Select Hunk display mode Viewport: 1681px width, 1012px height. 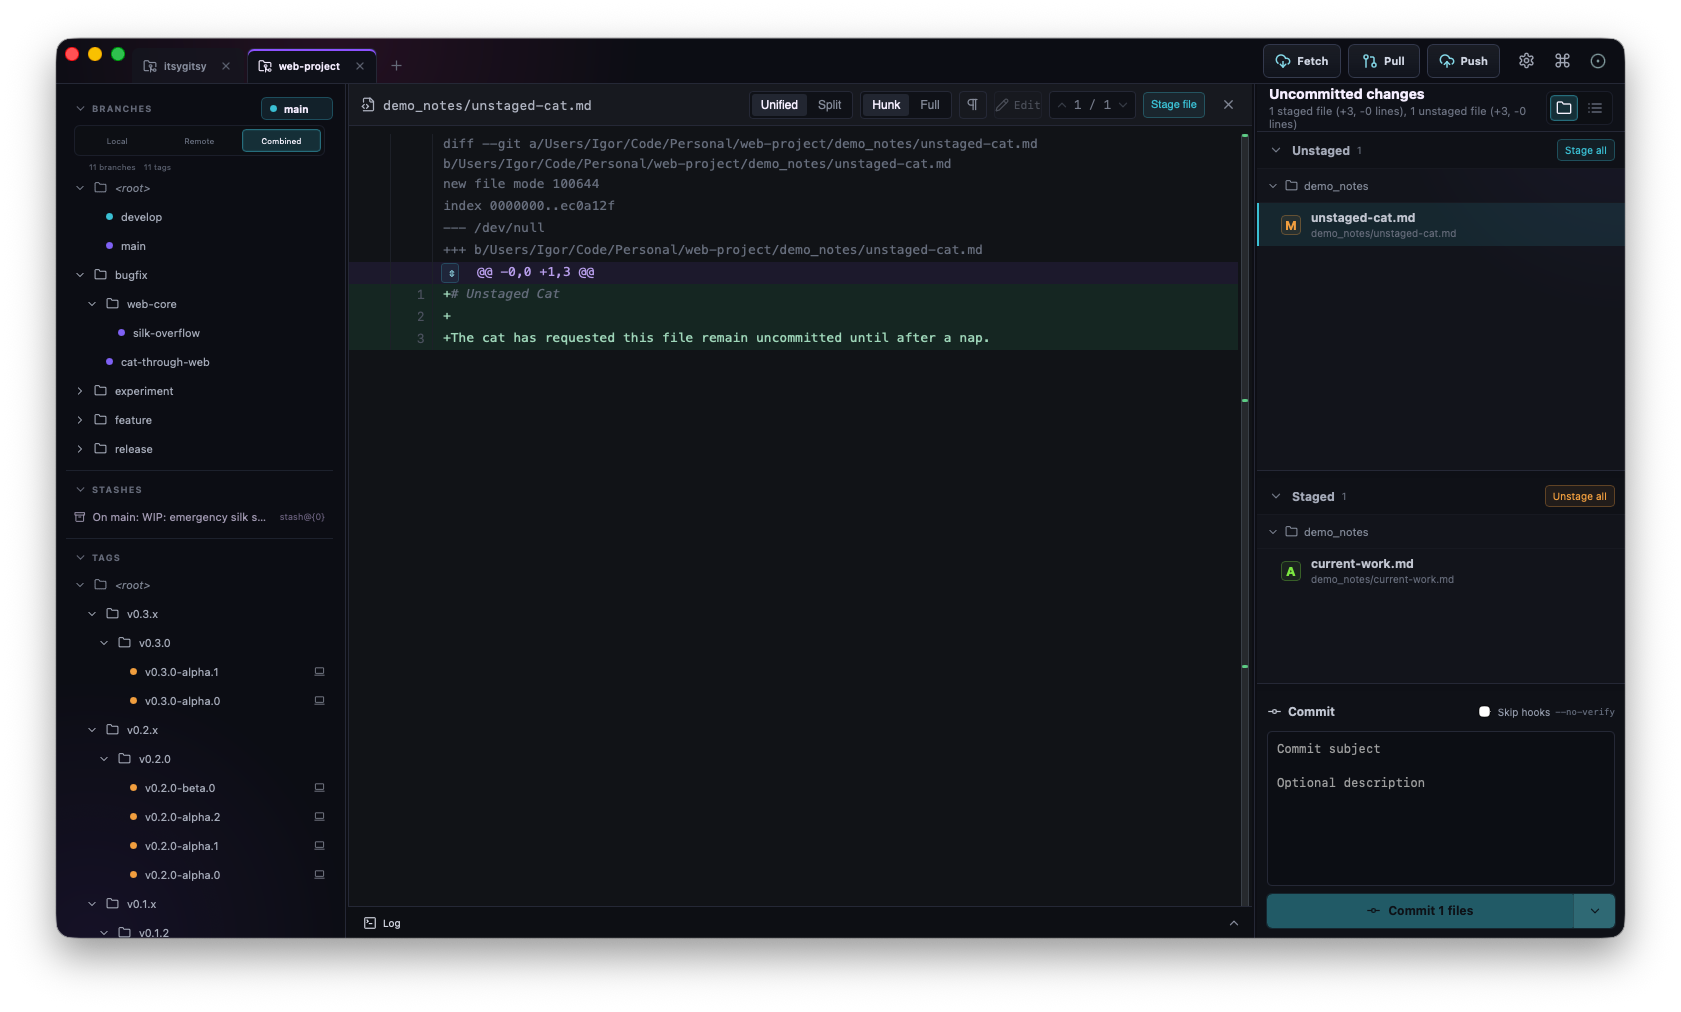[x=886, y=105]
